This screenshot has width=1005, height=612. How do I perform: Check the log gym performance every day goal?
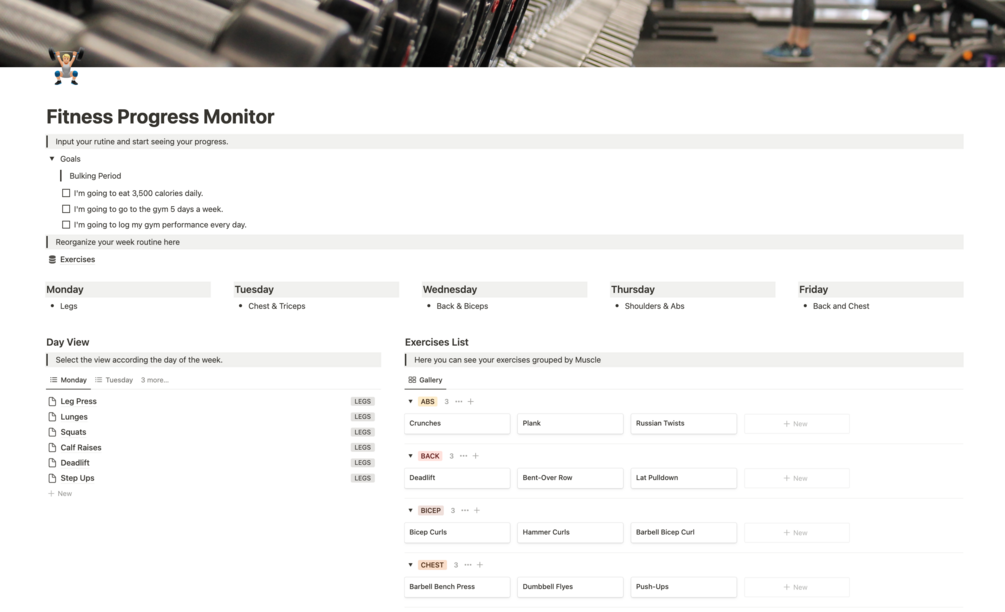(x=65, y=224)
